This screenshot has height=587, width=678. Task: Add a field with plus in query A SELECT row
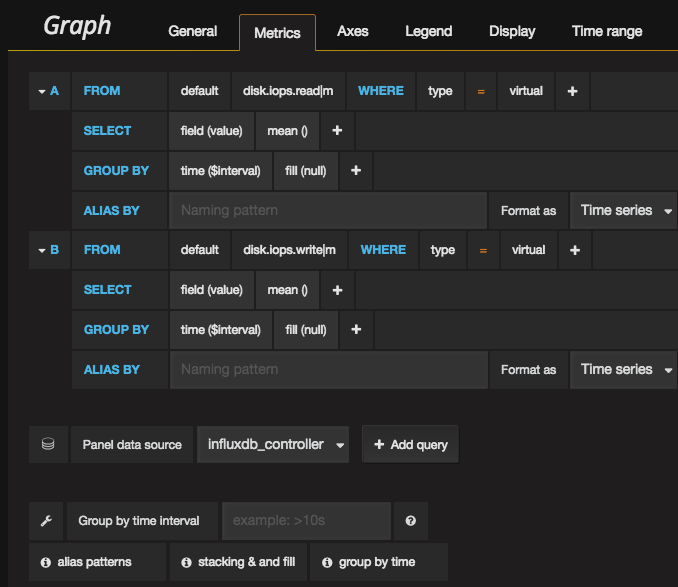click(337, 131)
